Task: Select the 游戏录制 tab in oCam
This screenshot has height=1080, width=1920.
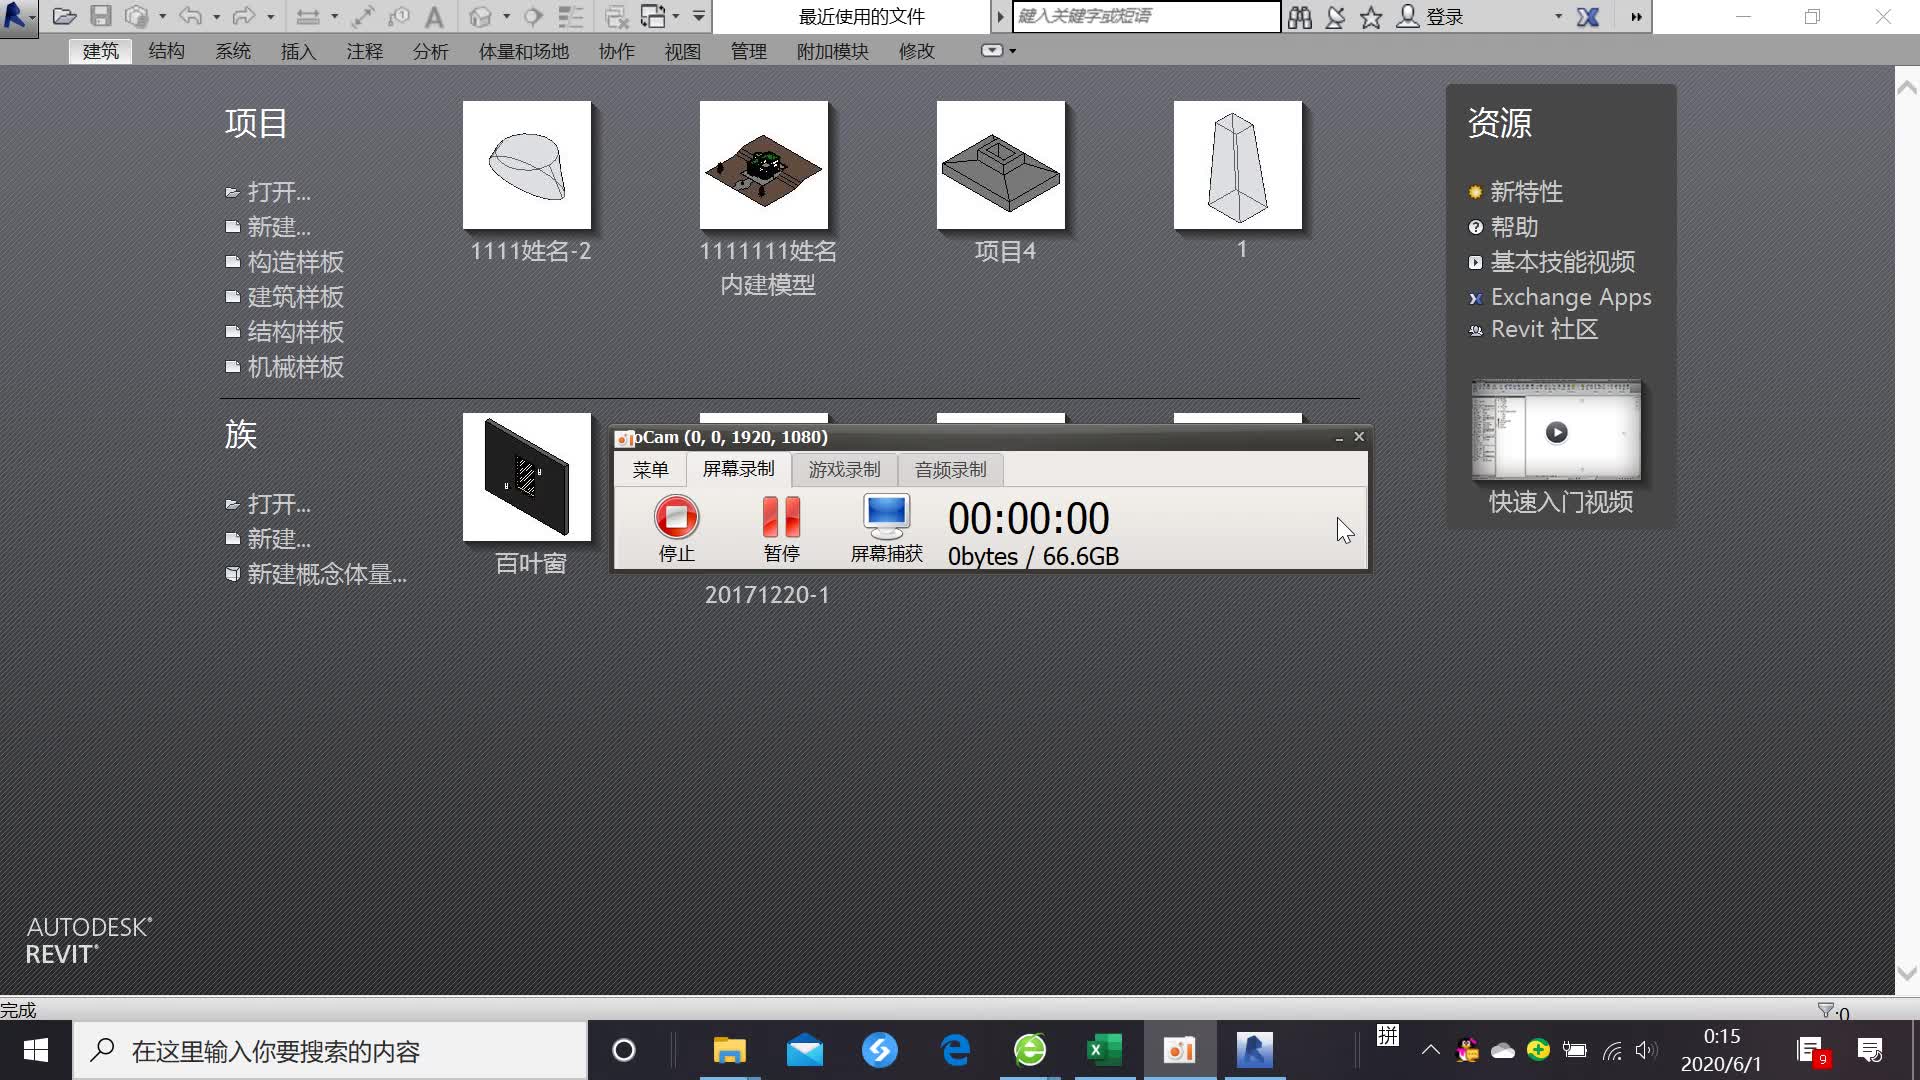Action: 844,469
